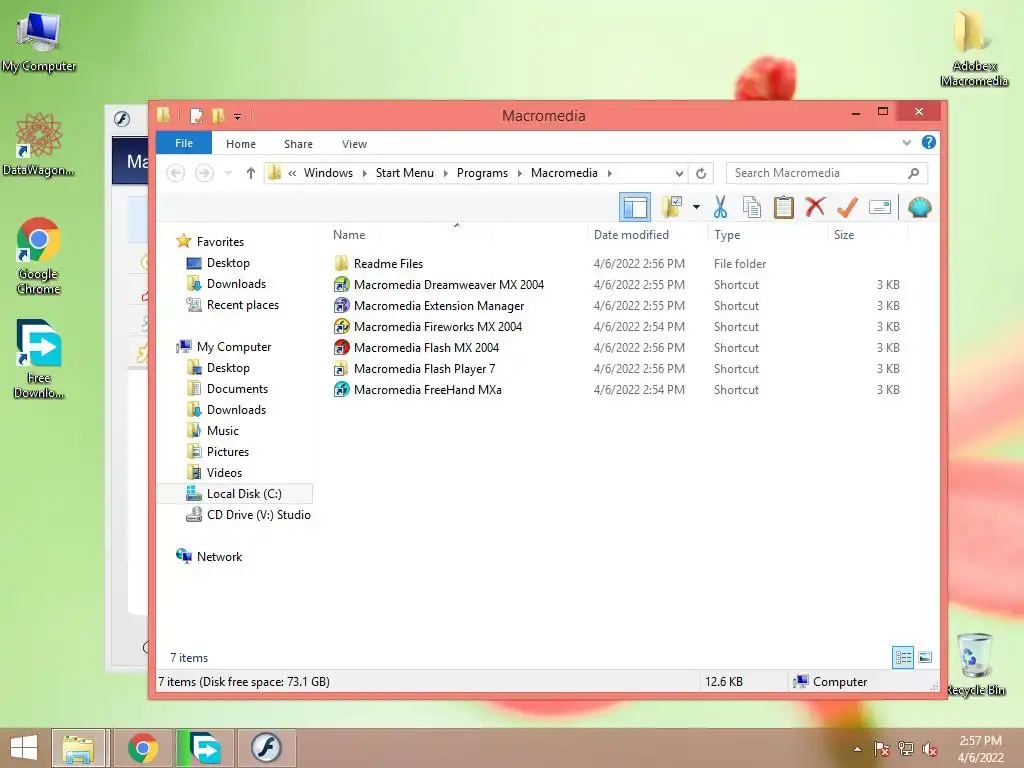Click Start Menu in the breadcrumb
The height and width of the screenshot is (768, 1024).
pyautogui.click(x=404, y=173)
